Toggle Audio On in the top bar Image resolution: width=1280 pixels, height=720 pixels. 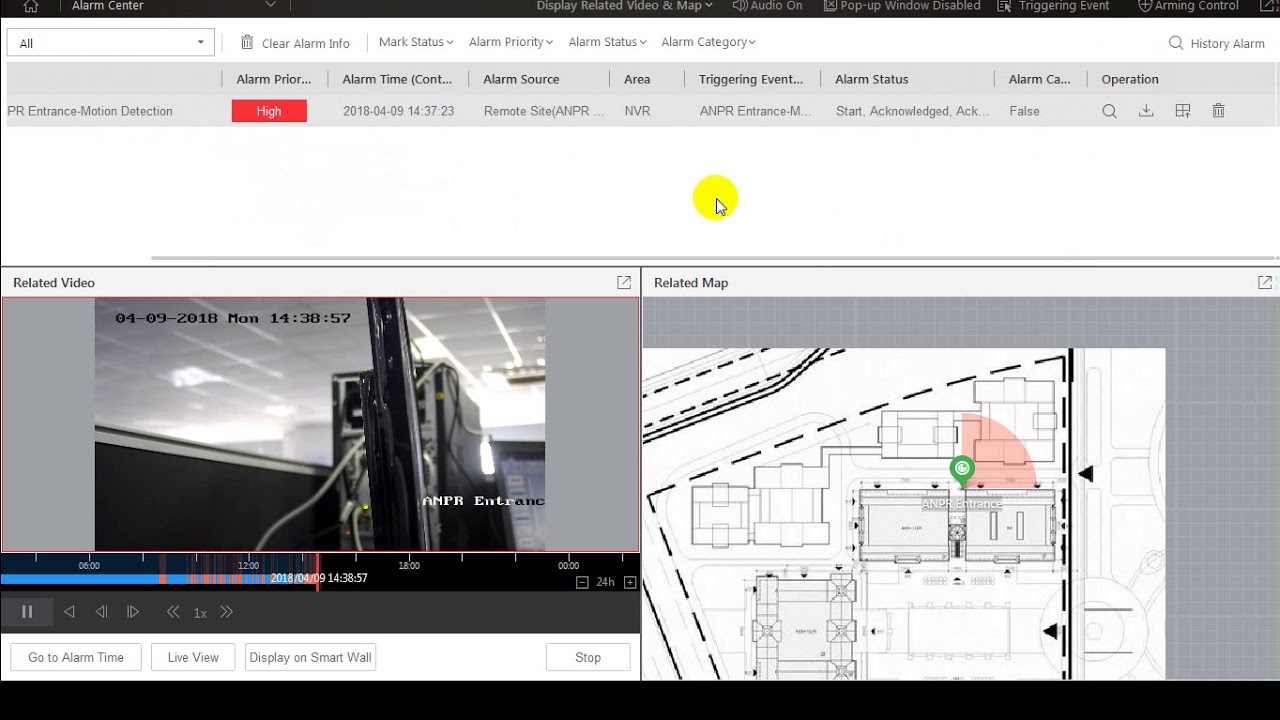[x=767, y=6]
